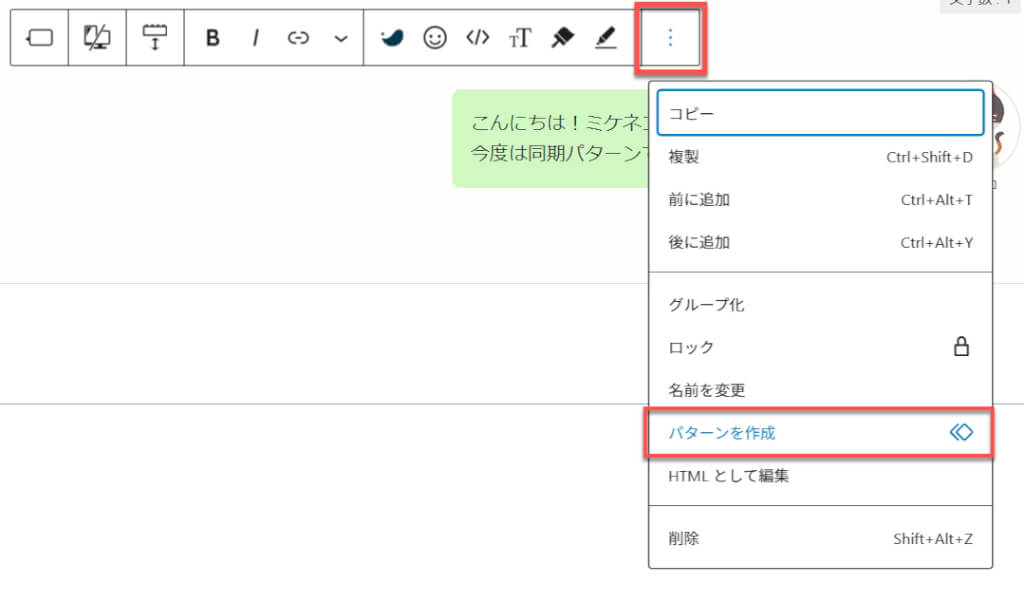This screenshot has height=602, width=1024.
Task: Pick the highlighter marker color tool
Action: [563, 38]
